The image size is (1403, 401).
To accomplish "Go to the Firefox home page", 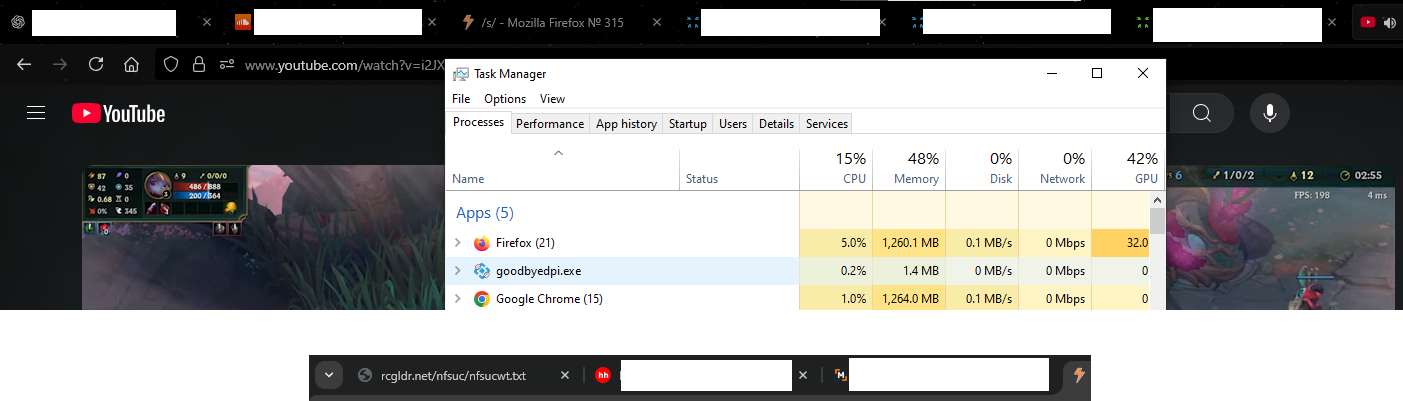I will click(x=131, y=64).
